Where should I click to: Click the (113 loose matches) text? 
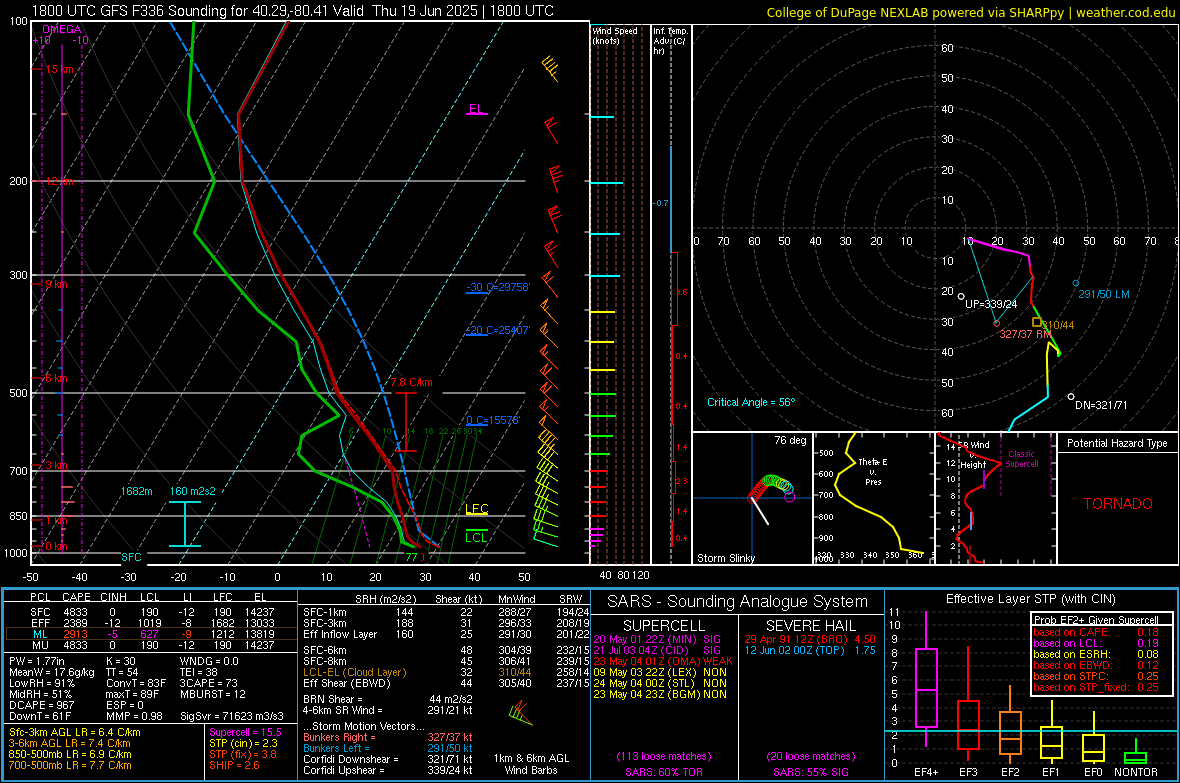[x=664, y=756]
